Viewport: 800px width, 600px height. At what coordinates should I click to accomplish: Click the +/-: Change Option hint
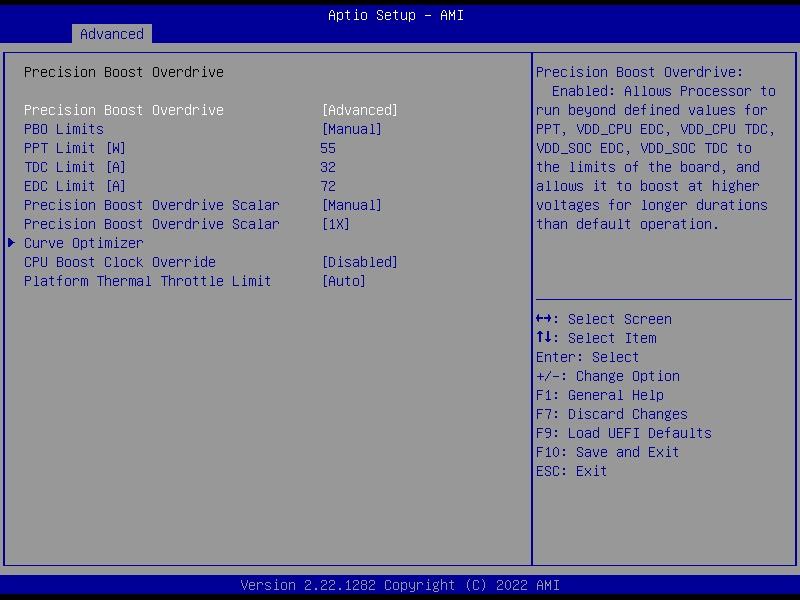(x=608, y=376)
